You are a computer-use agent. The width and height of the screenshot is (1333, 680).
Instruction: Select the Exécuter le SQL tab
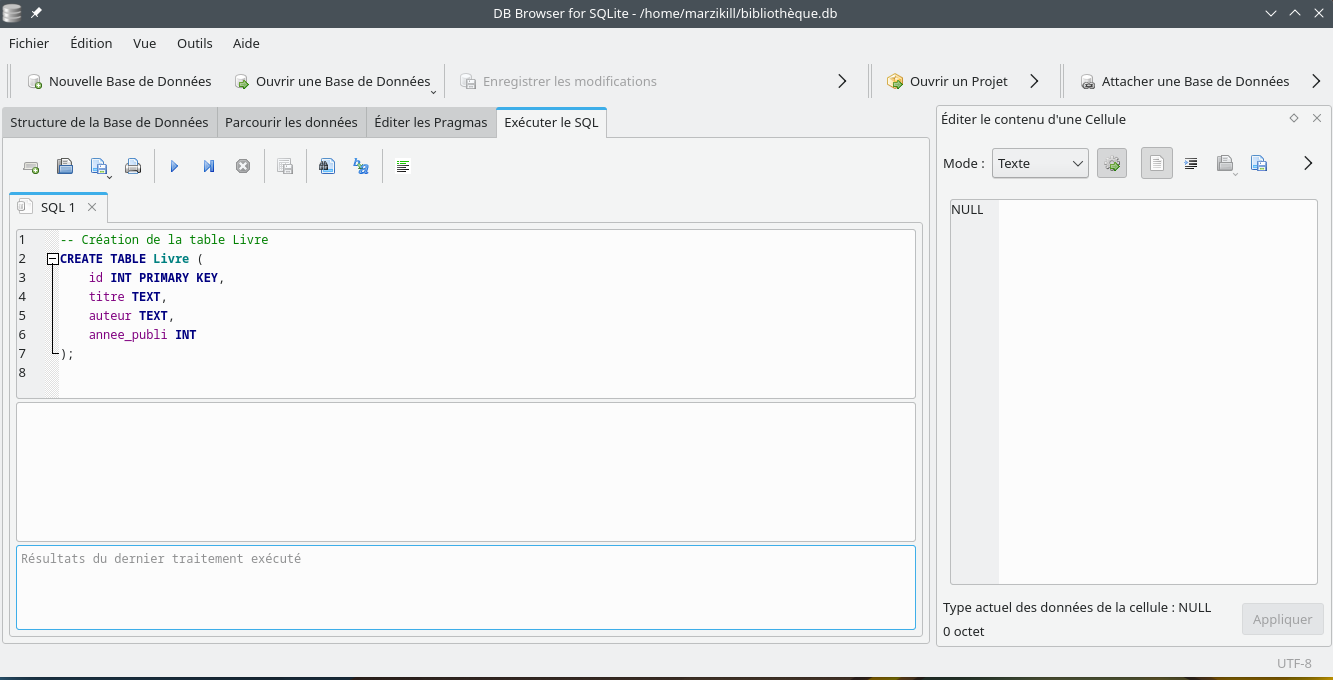pos(551,122)
